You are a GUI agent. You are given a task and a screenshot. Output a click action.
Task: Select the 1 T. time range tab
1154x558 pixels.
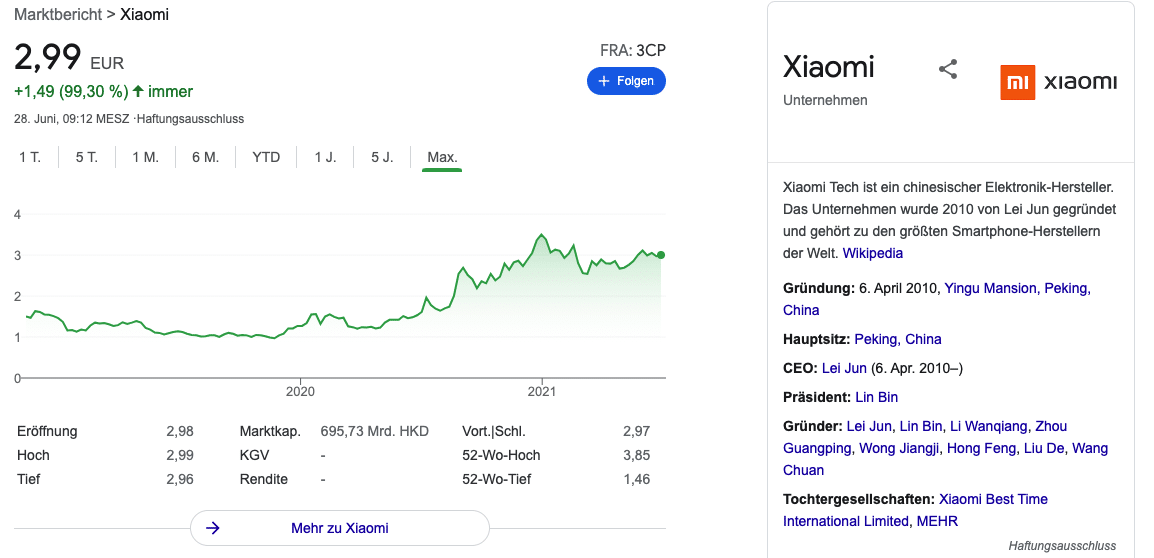pos(30,158)
